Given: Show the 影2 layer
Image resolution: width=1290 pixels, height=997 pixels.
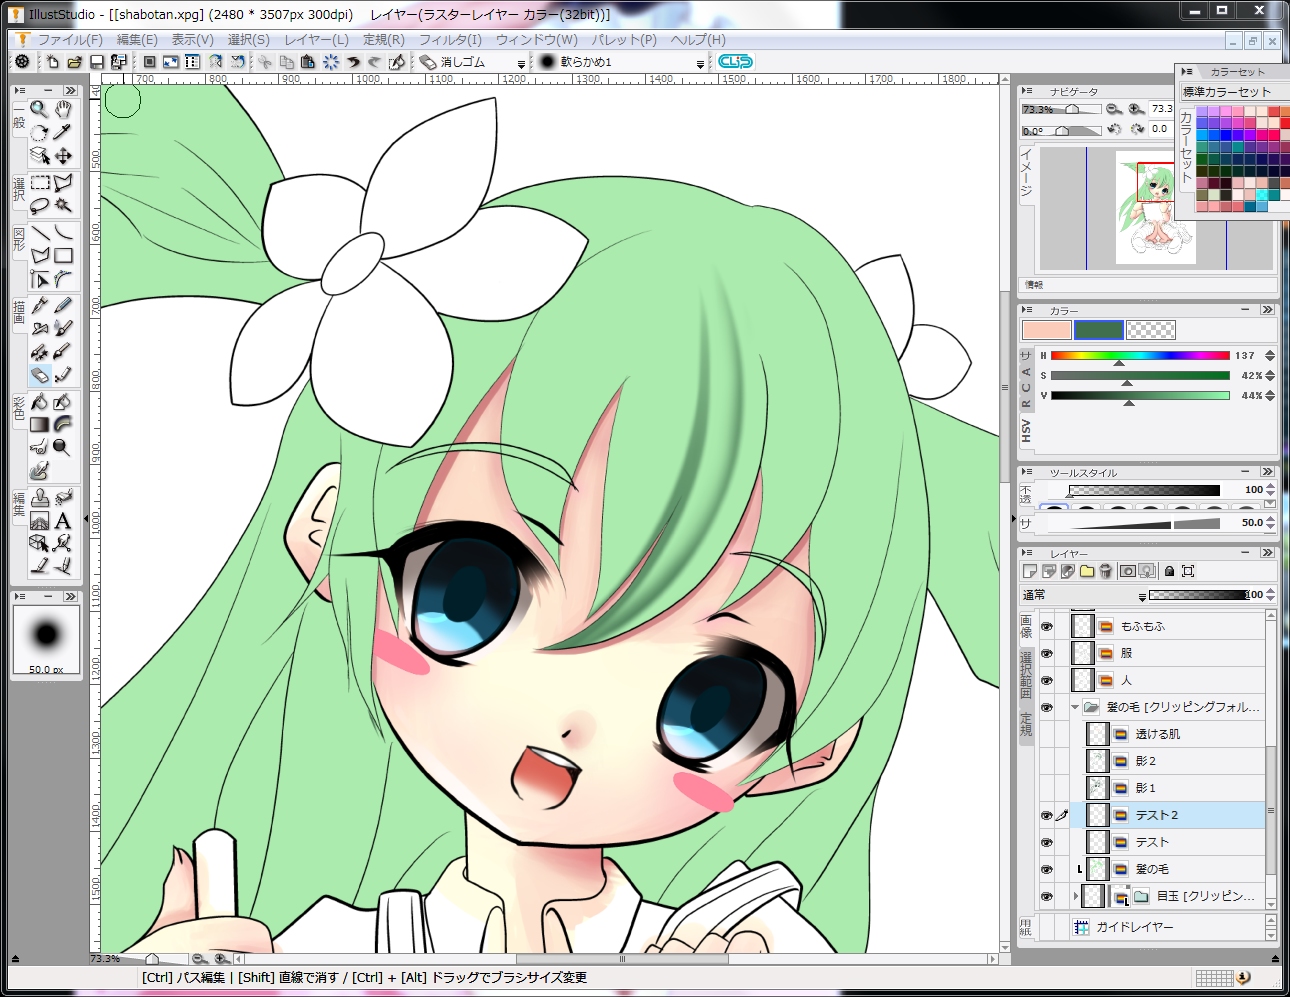Looking at the screenshot, I should (x=1047, y=761).
